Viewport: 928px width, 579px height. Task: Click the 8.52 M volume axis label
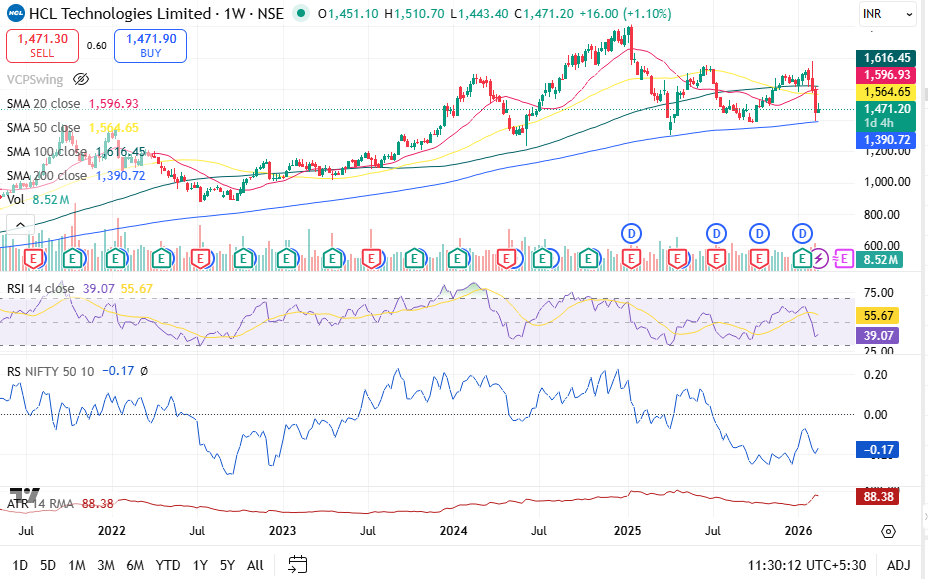point(879,259)
